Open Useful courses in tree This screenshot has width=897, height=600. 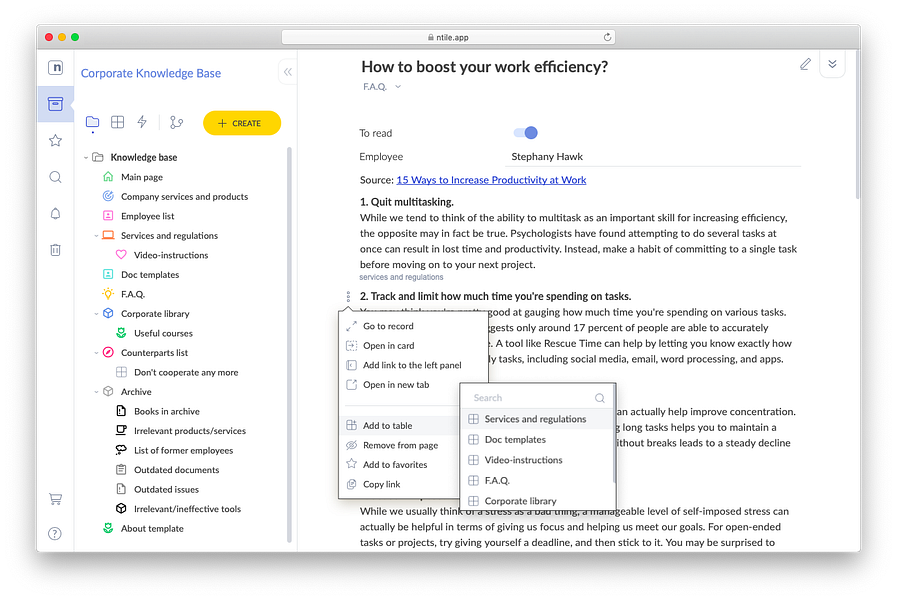(x=163, y=333)
